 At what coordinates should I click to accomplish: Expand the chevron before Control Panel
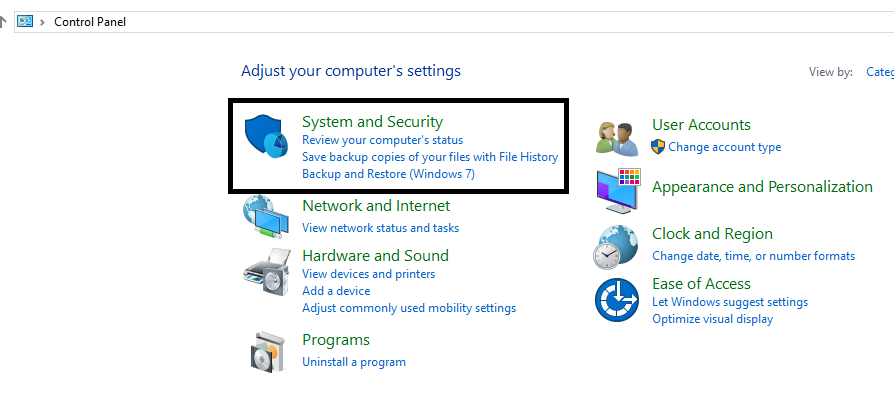coord(42,22)
